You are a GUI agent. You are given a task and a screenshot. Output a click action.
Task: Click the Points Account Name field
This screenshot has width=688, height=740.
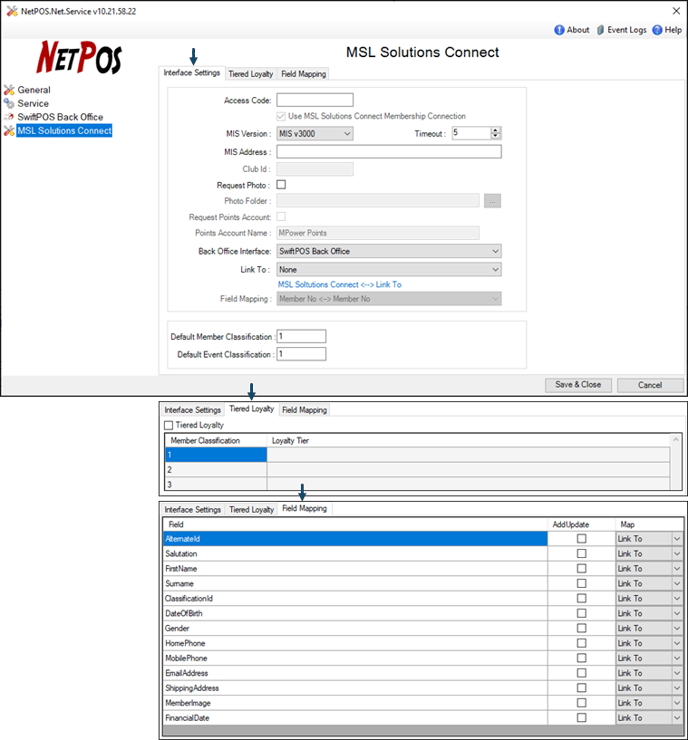pyautogui.click(x=378, y=233)
